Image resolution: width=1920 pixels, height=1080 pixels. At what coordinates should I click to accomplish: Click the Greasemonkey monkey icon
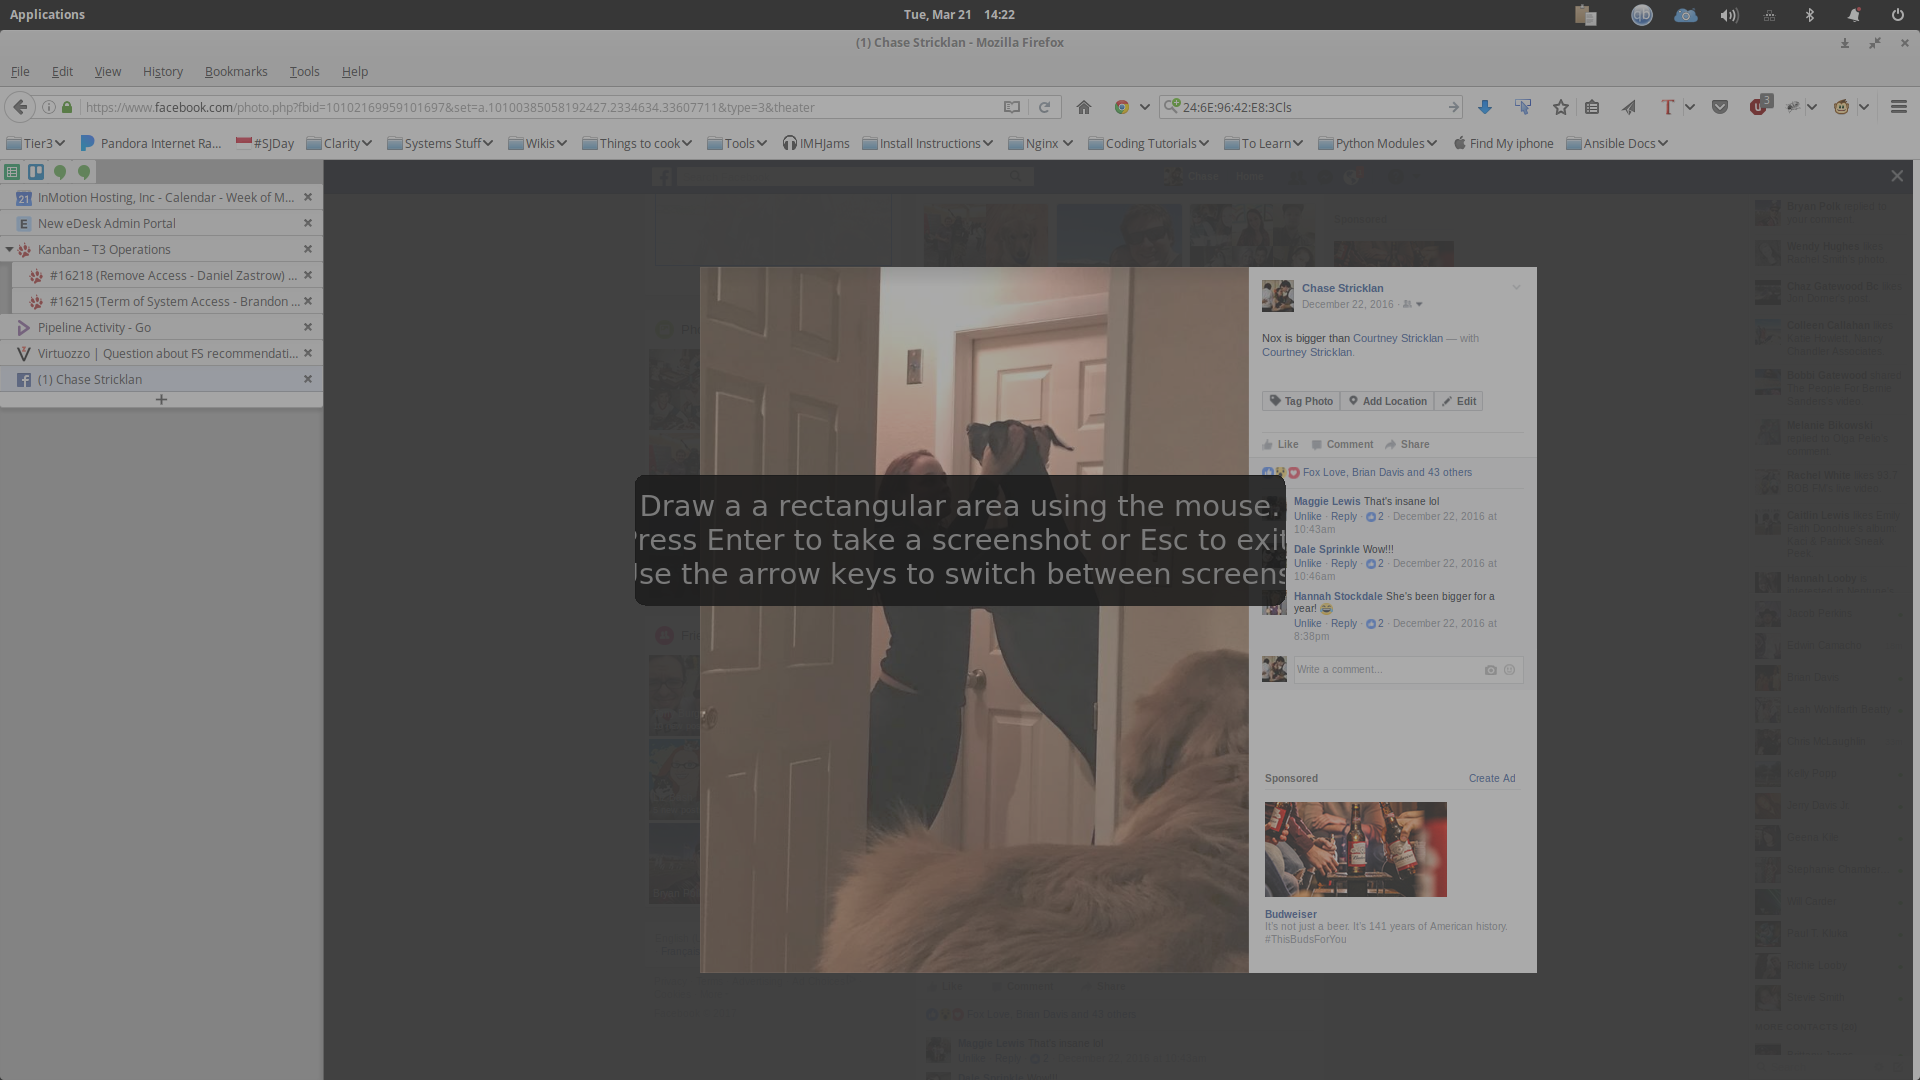[1841, 107]
